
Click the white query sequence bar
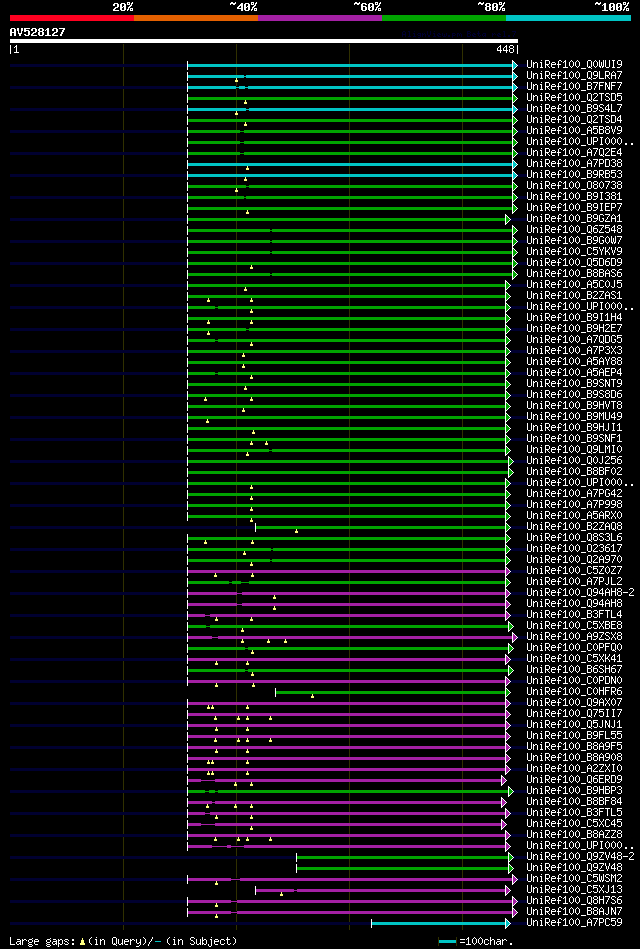[x=263, y=41]
